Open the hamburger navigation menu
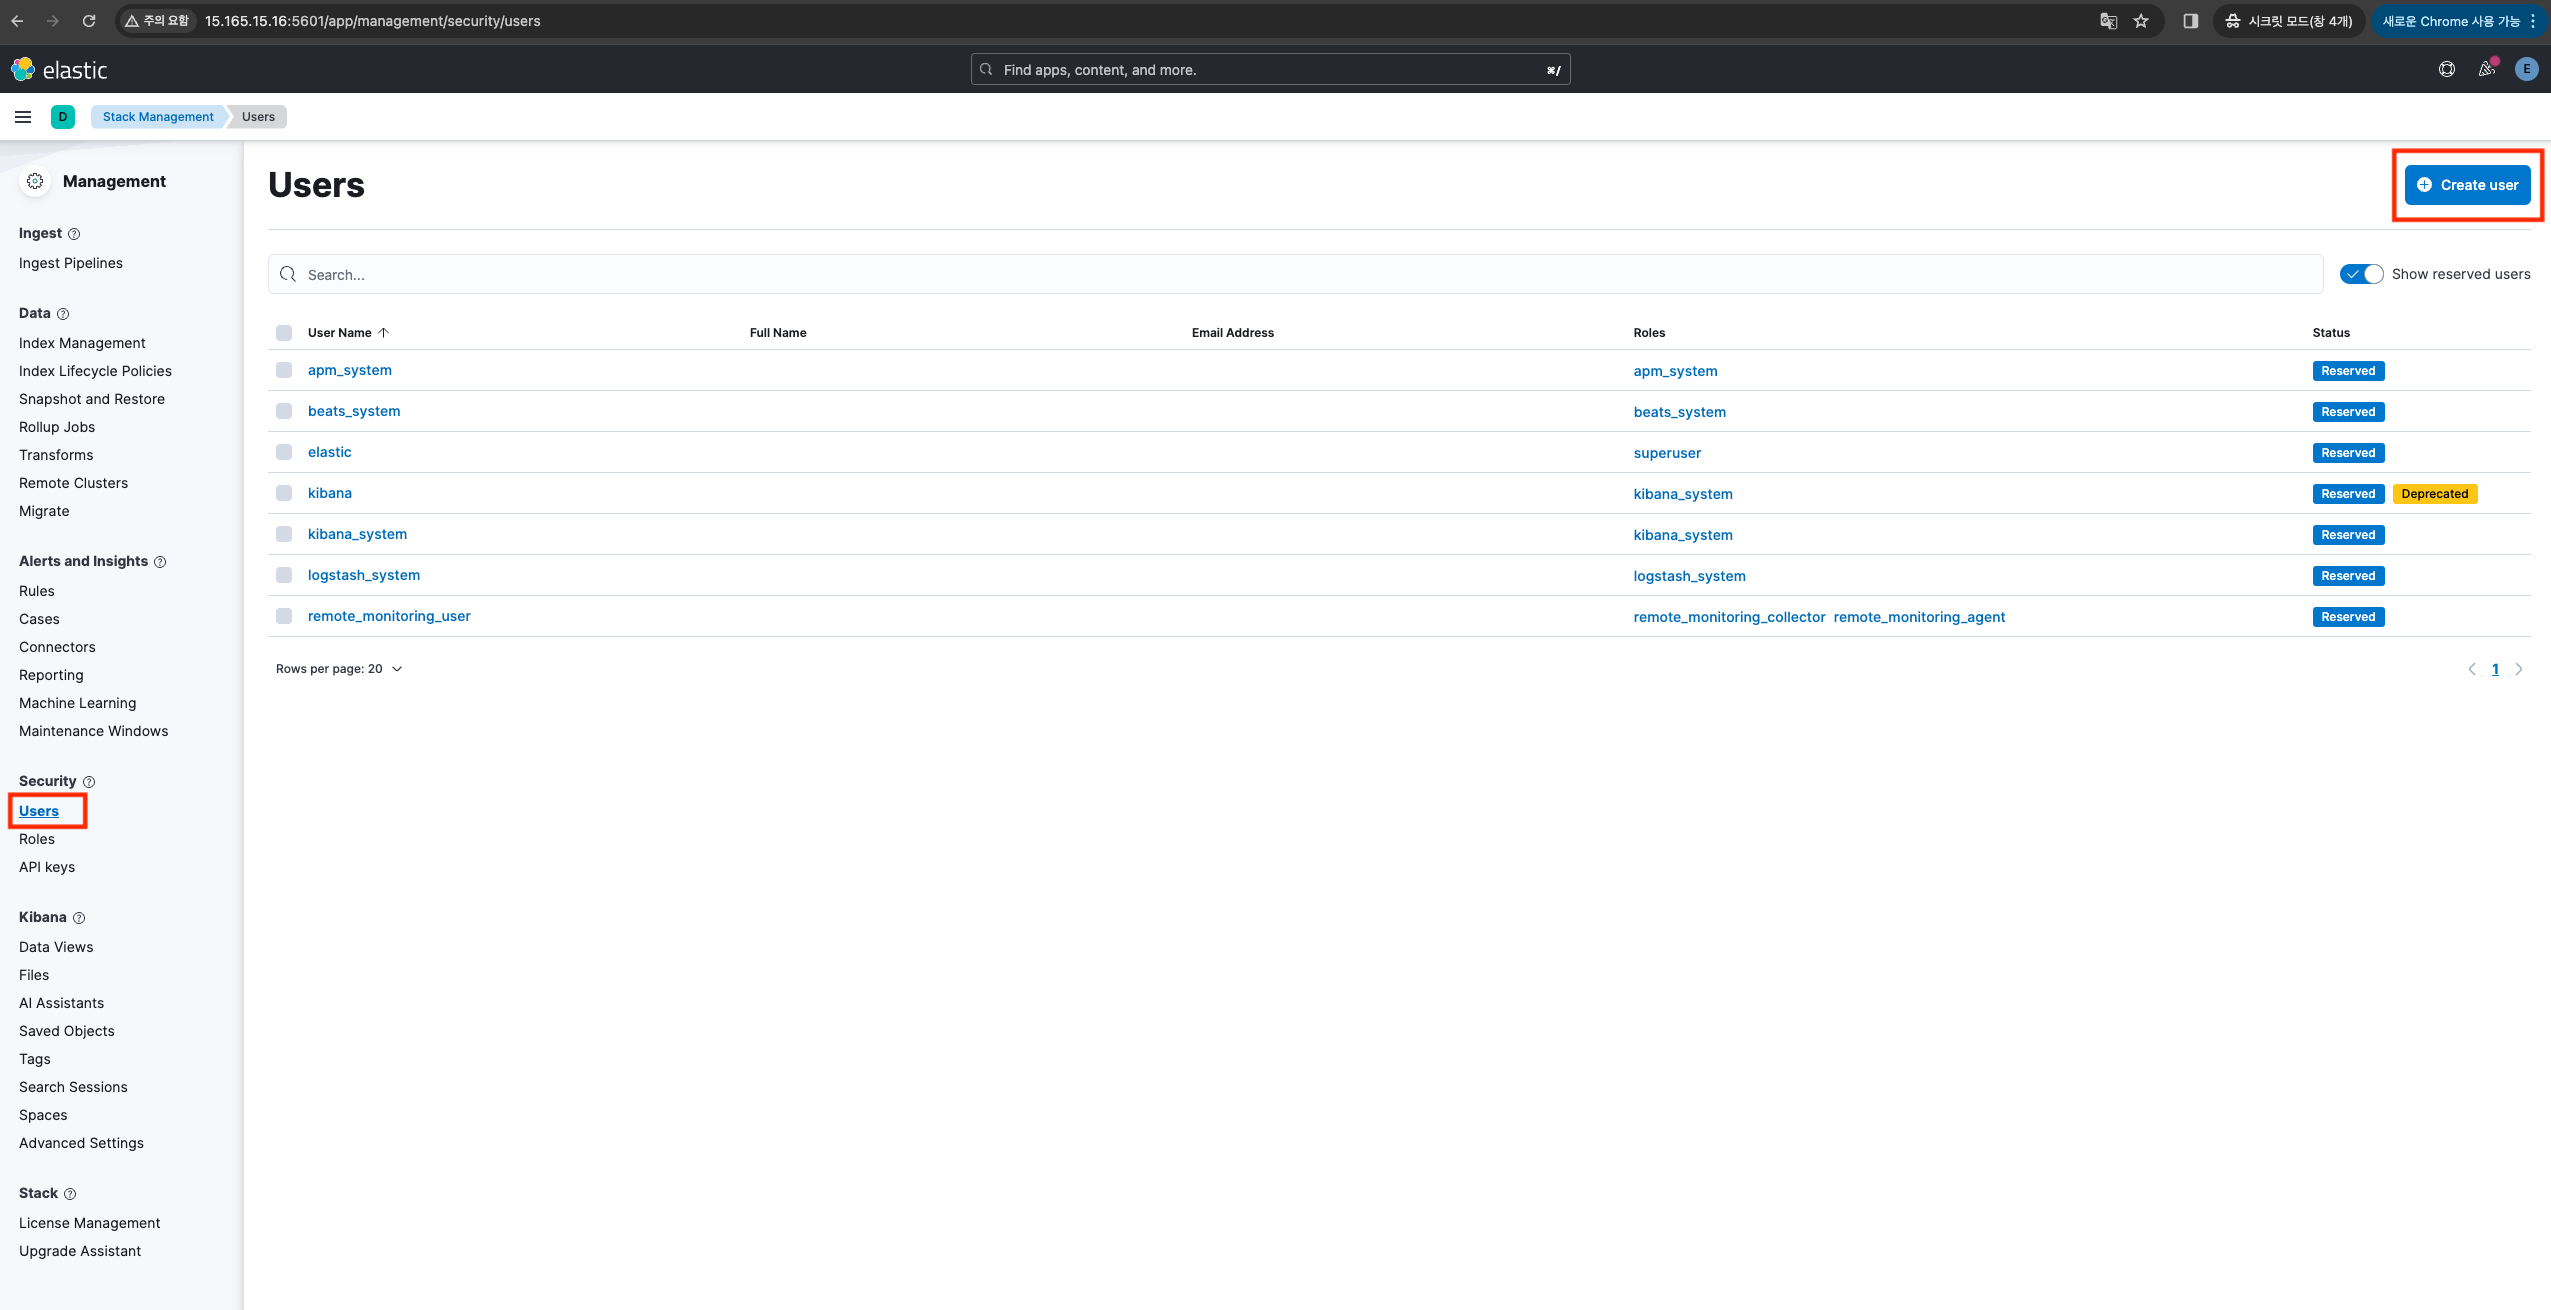This screenshot has height=1310, width=2551. point(23,117)
